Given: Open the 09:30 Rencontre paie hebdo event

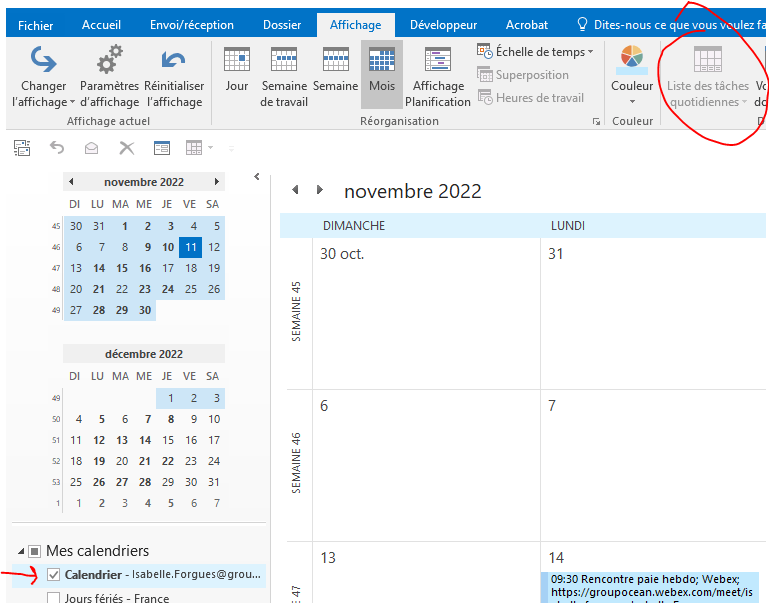Looking at the screenshot, I should (x=652, y=587).
